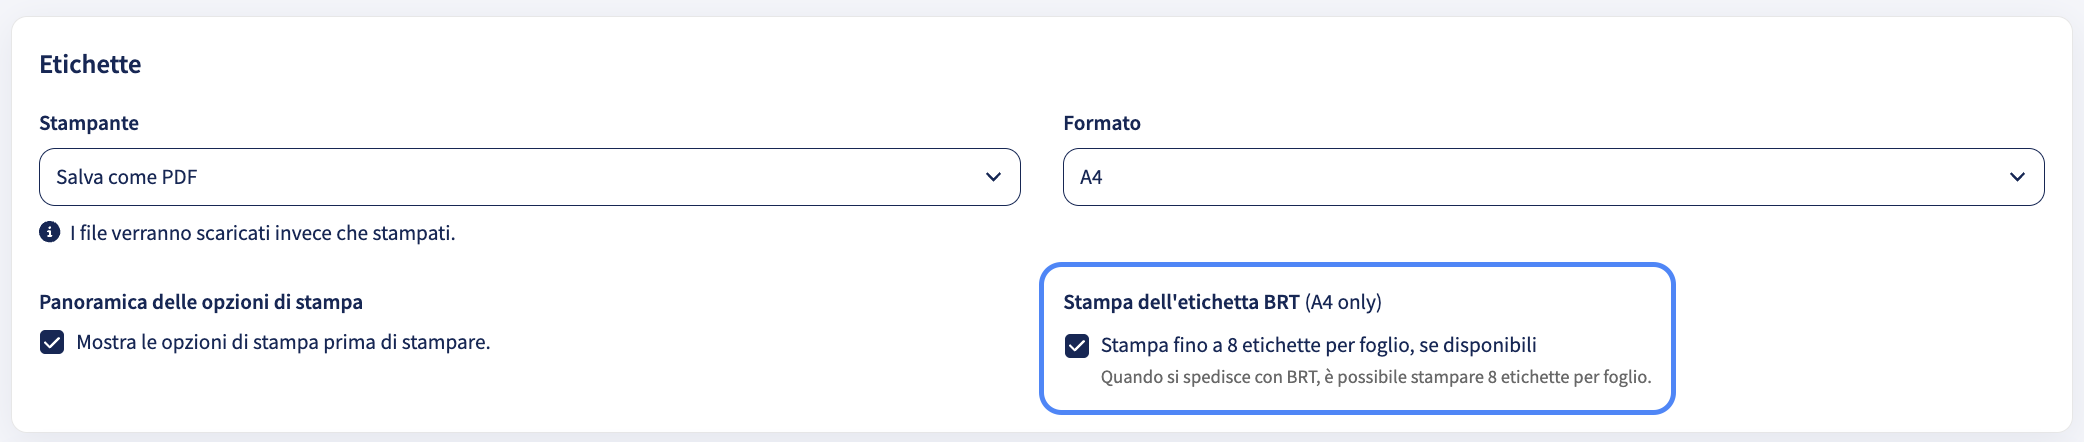Viewport: 2084px width, 442px height.
Task: Click the Formato field label
Action: coord(1102,123)
